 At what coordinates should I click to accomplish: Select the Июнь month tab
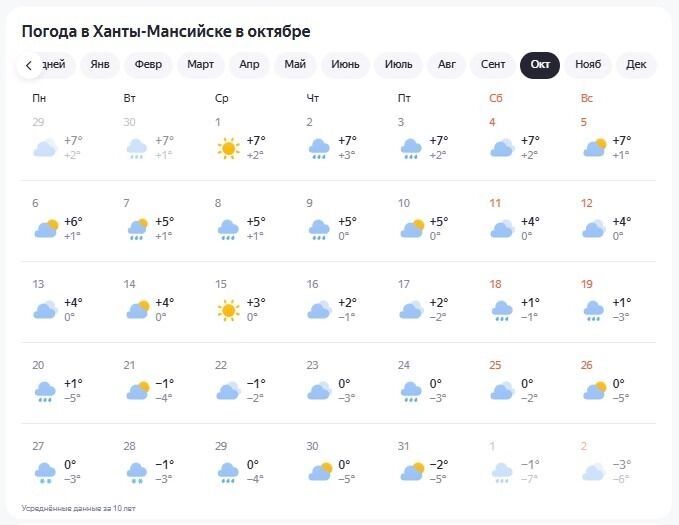tap(345, 65)
